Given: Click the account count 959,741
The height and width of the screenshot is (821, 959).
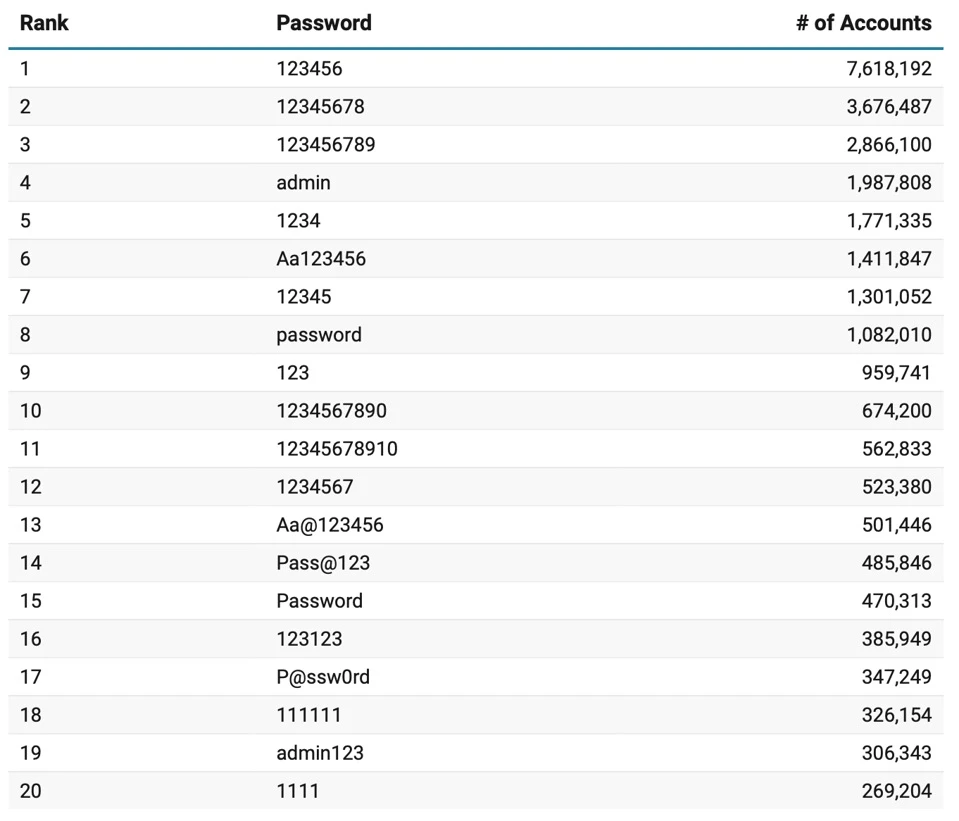Looking at the screenshot, I should click(896, 373).
